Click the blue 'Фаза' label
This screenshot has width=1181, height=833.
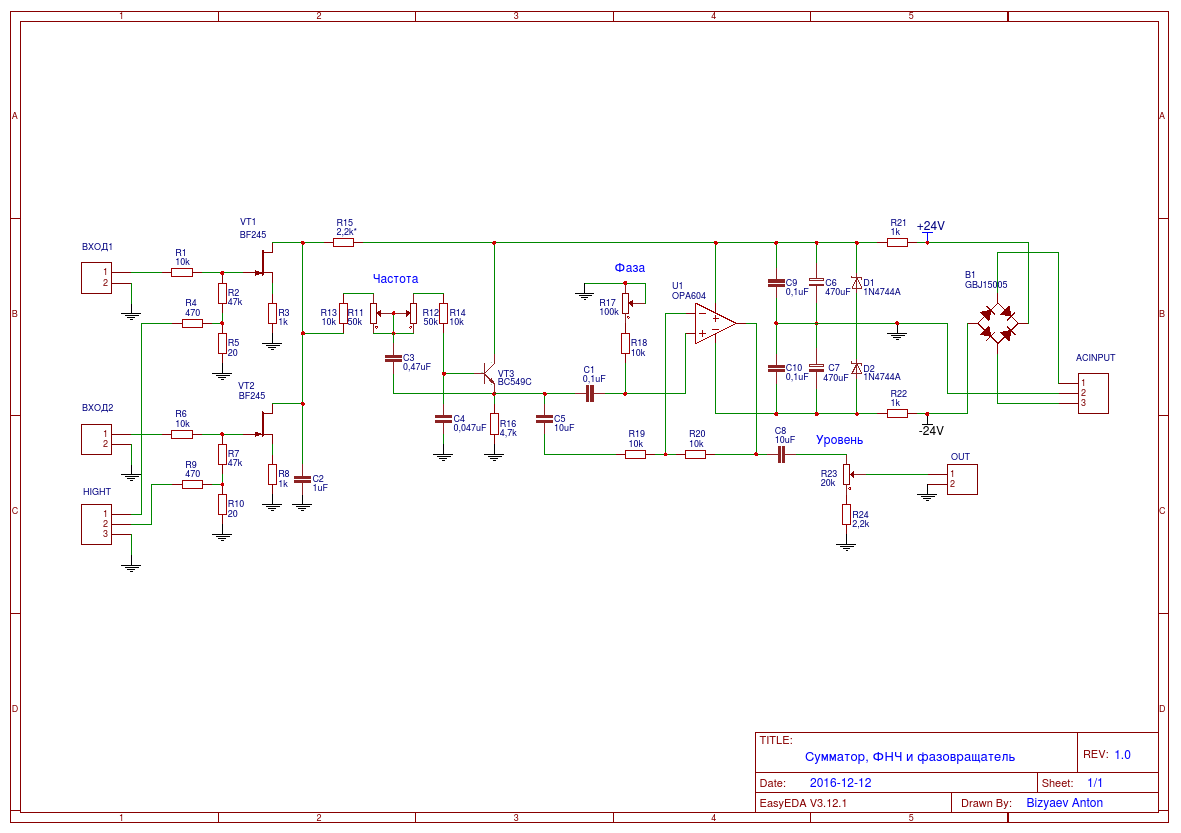(630, 267)
